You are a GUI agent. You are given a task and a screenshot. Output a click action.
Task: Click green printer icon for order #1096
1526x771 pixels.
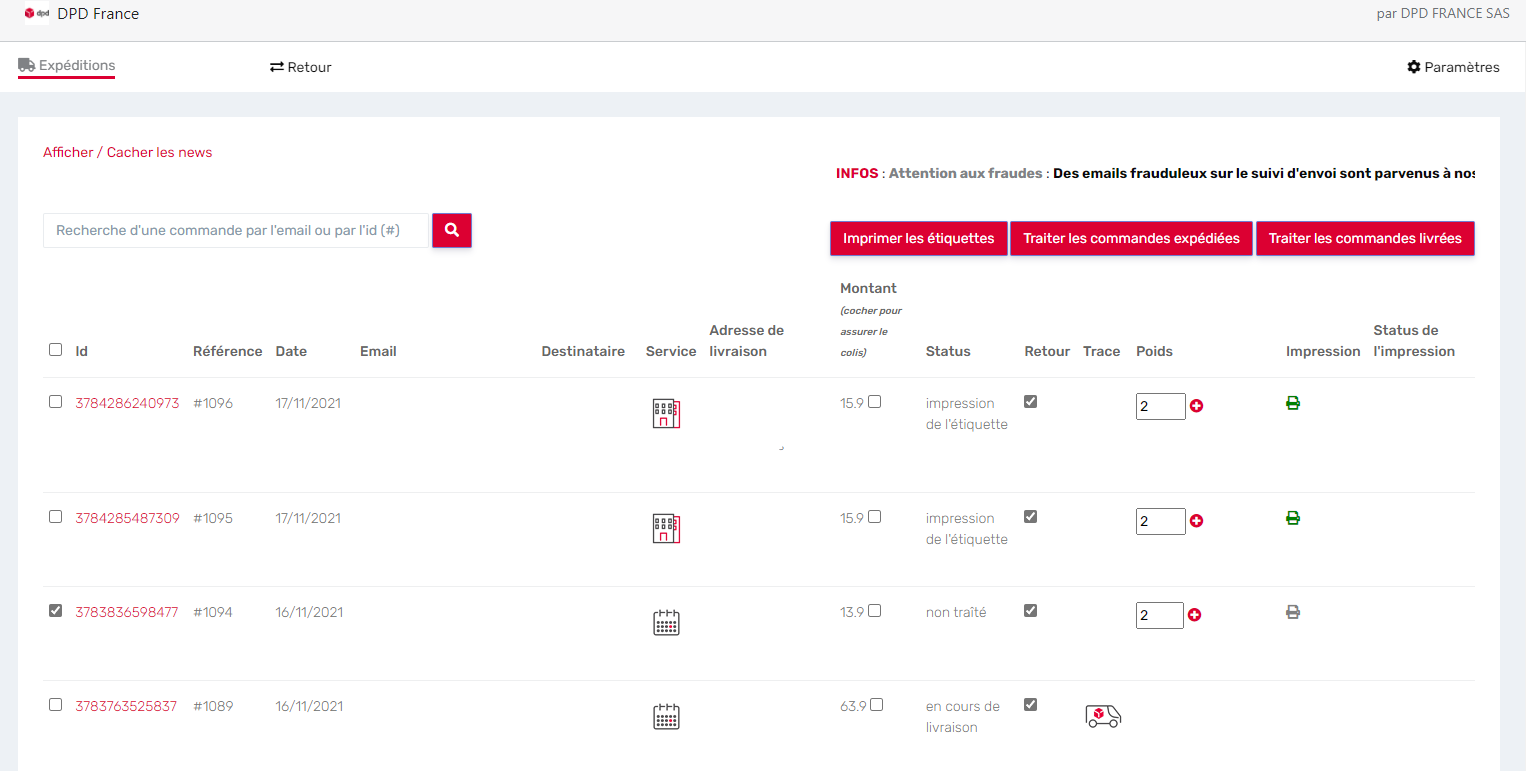click(1293, 403)
